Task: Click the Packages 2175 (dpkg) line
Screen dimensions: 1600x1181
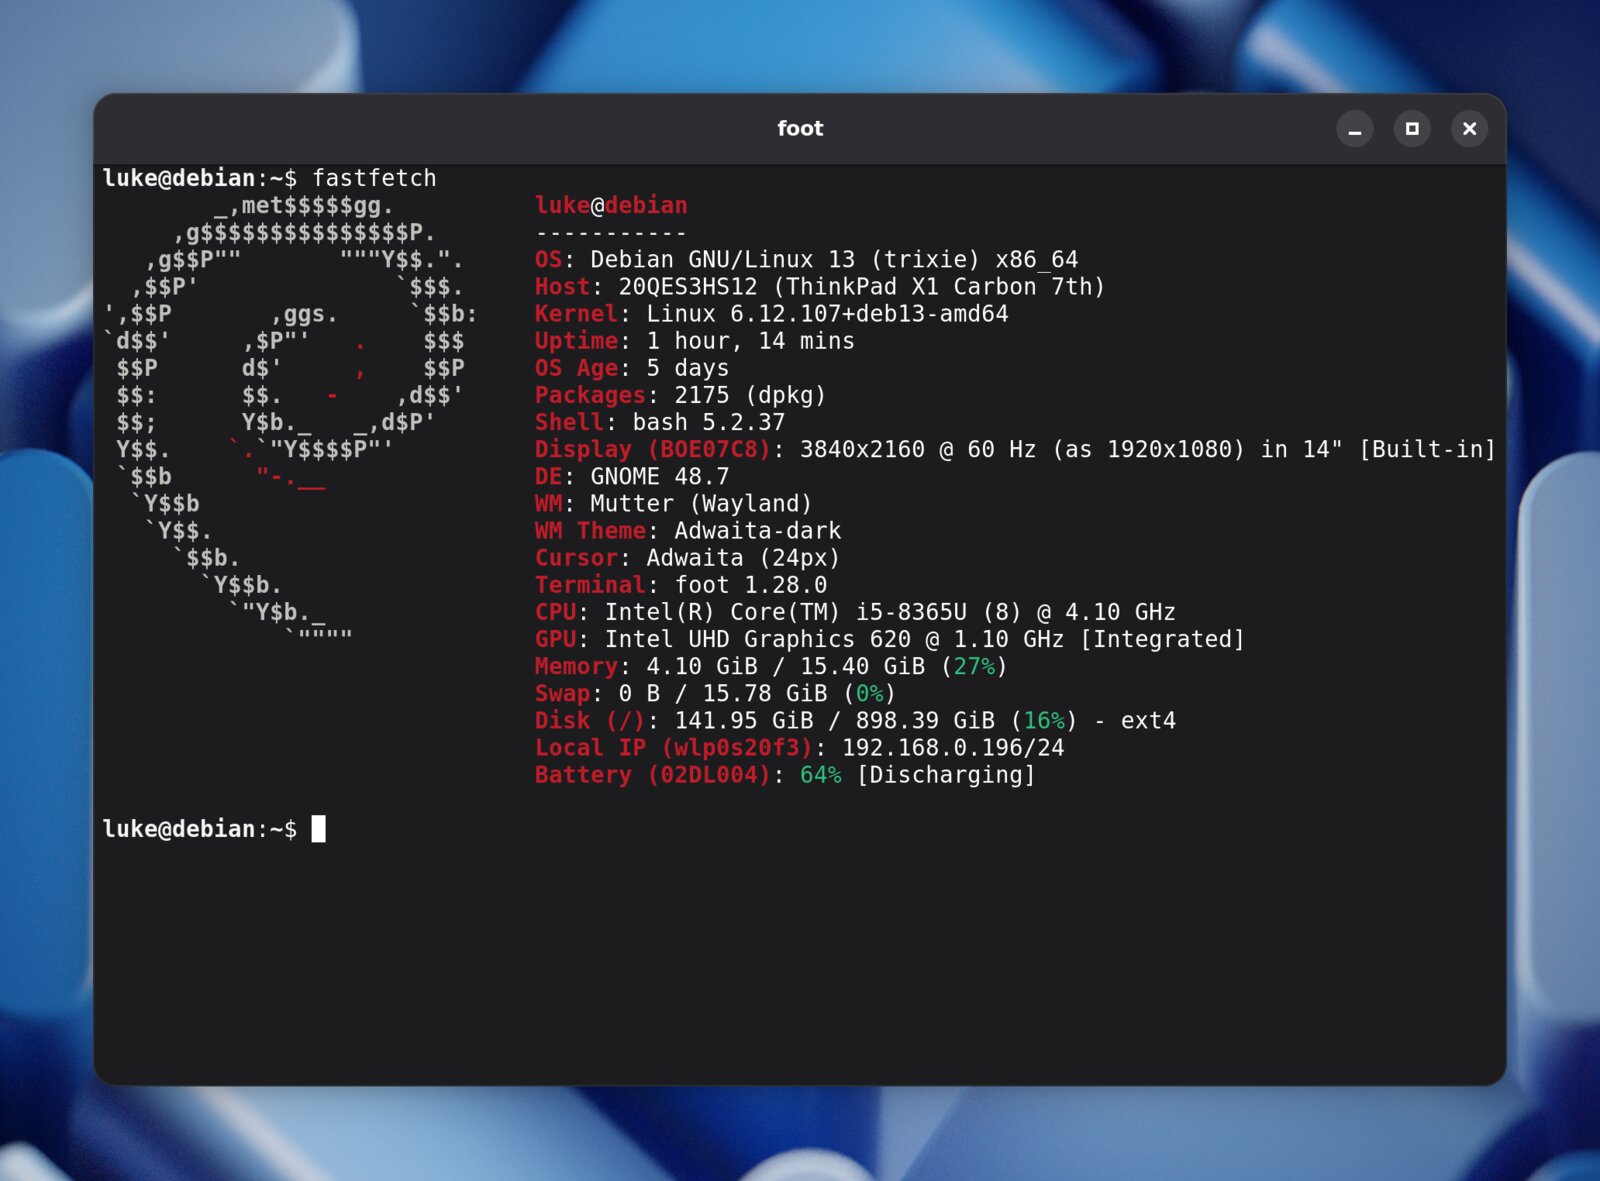Action: tap(680, 395)
